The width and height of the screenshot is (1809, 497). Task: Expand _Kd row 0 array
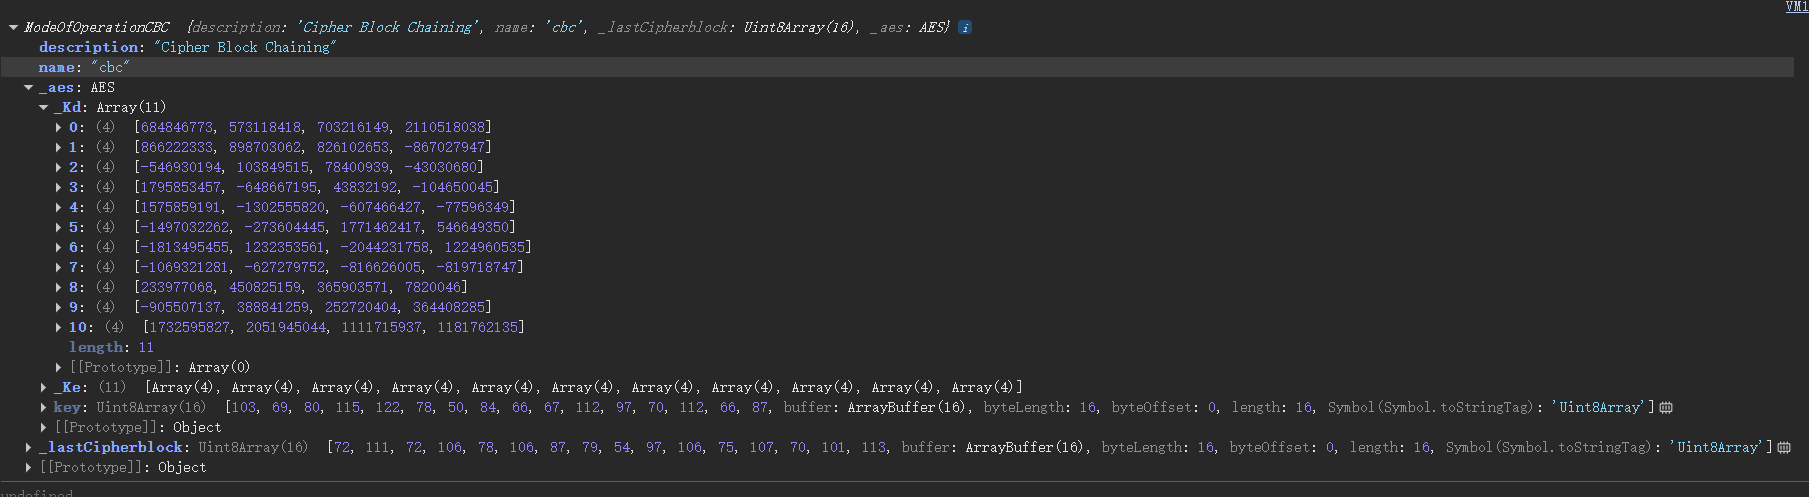(x=59, y=127)
